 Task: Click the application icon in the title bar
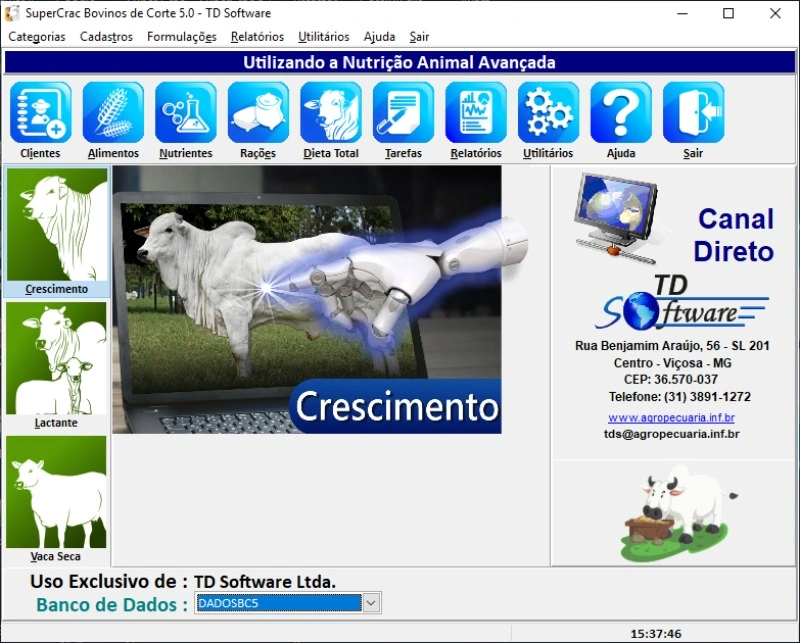coord(12,13)
